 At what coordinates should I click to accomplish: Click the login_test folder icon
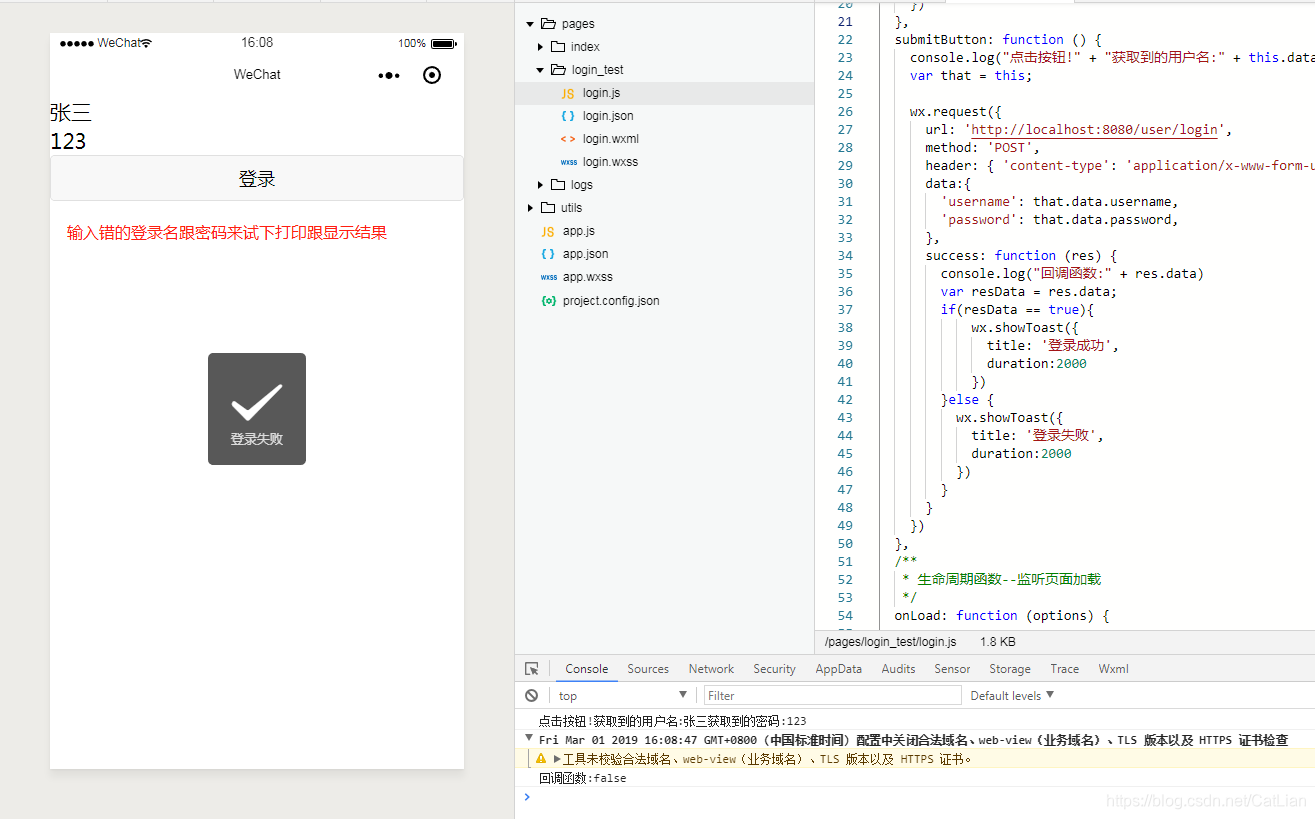[x=558, y=69]
